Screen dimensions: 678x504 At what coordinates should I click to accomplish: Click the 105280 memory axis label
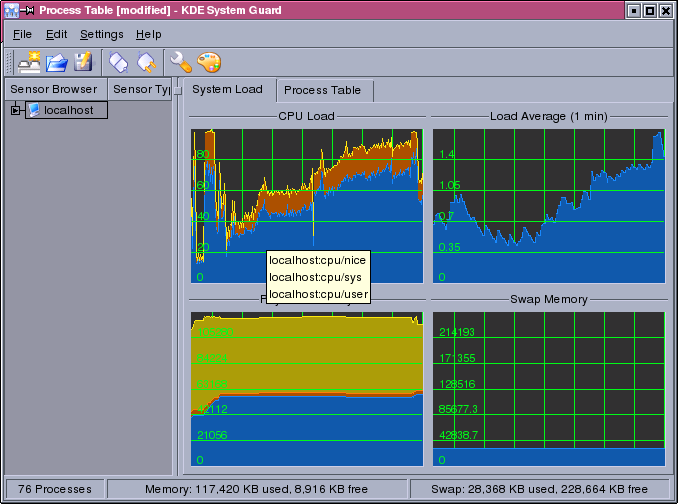[215, 332]
